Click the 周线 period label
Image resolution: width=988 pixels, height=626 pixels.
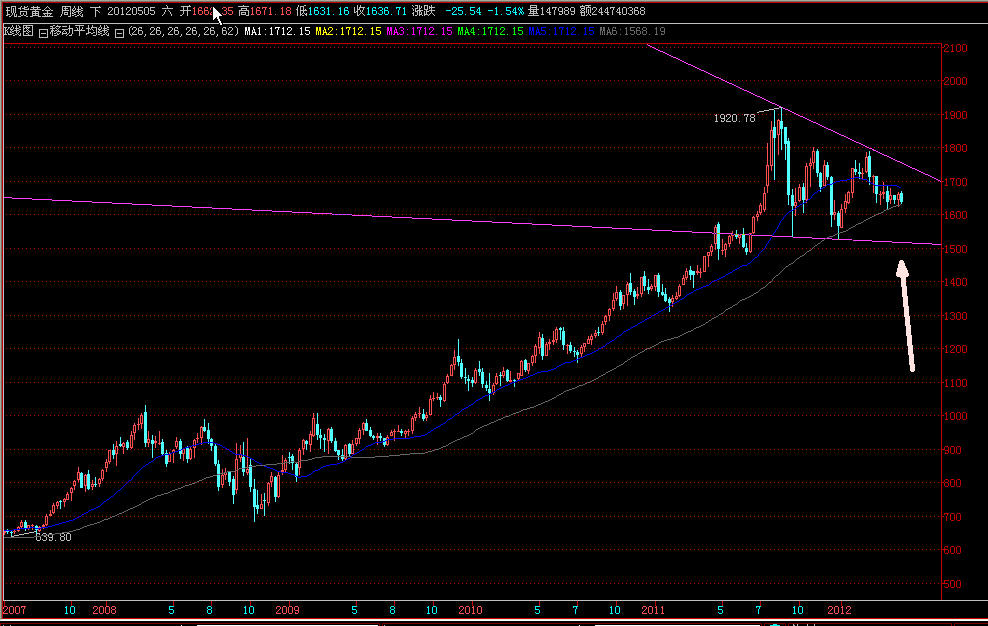[x=72, y=11]
